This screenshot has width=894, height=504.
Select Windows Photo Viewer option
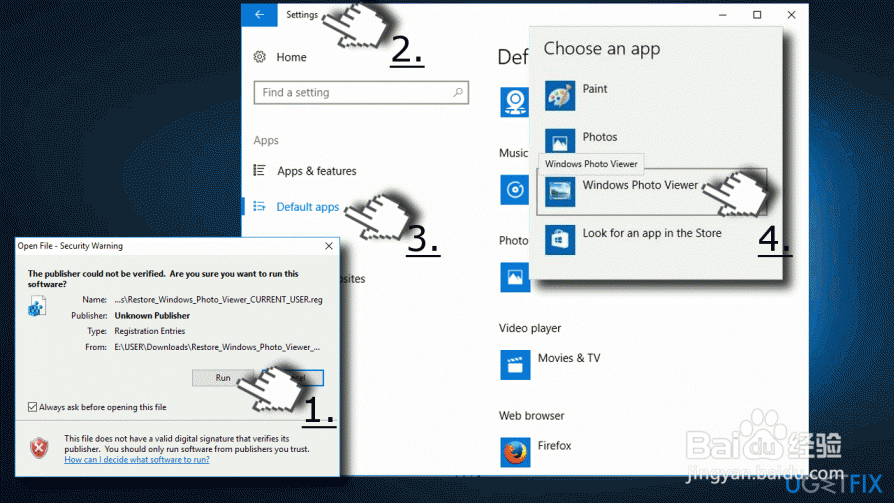pyautogui.click(x=652, y=192)
